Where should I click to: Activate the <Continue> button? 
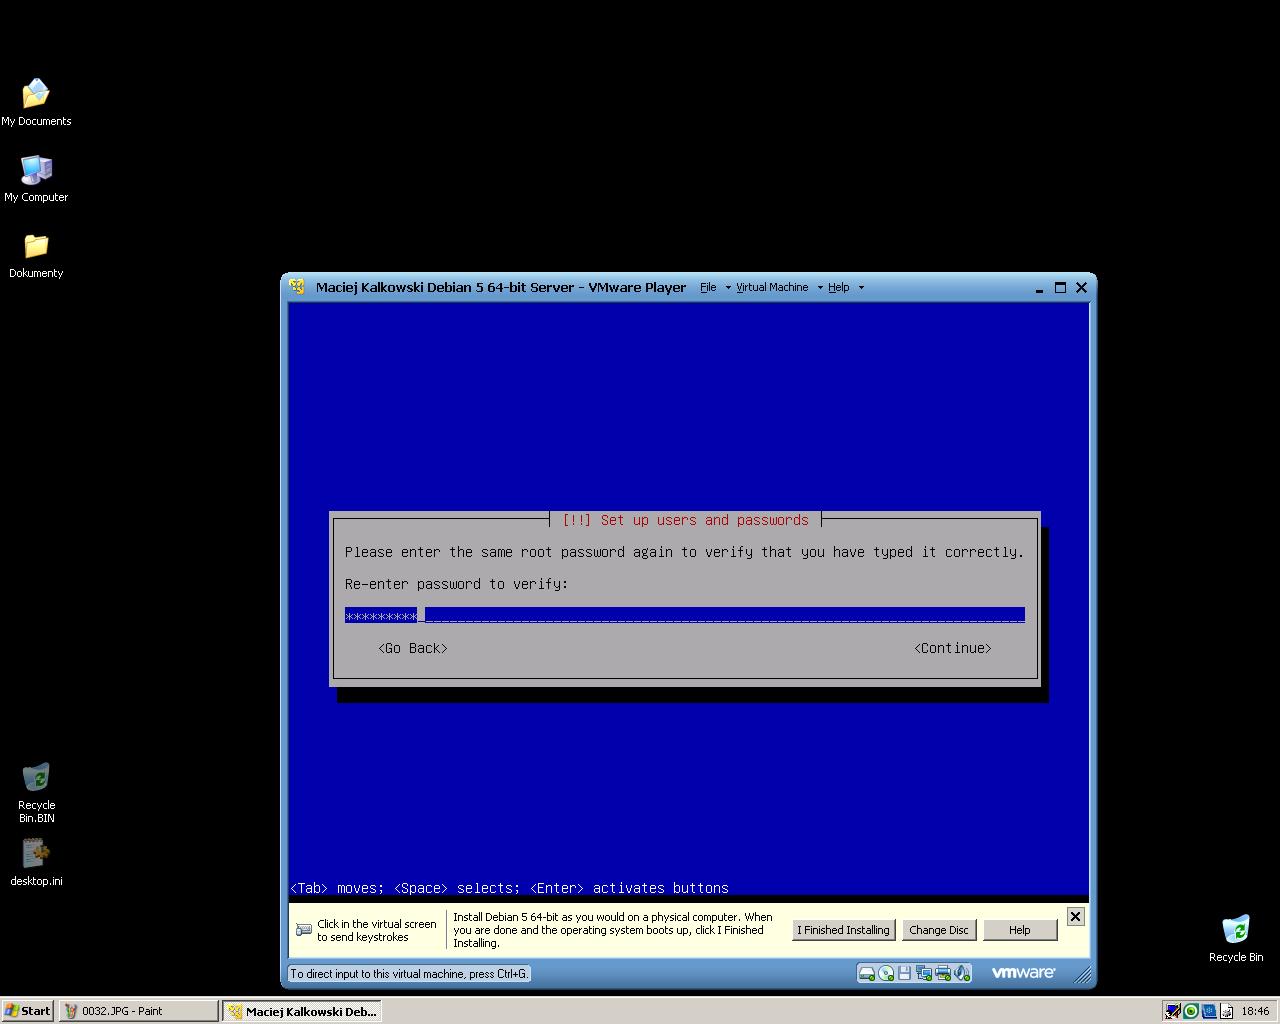(953, 648)
